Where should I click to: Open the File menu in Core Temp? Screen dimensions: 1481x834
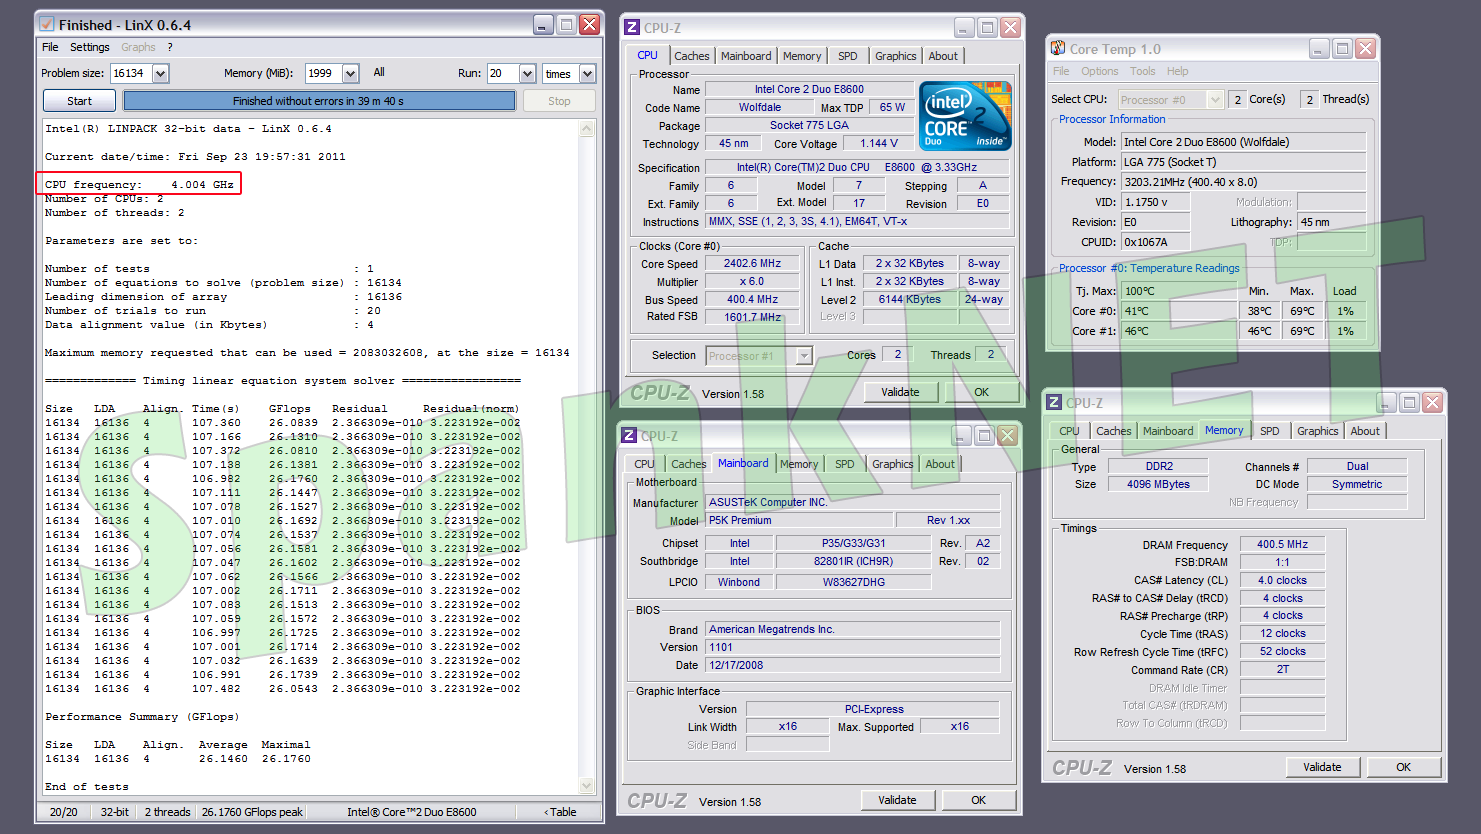pos(1061,71)
